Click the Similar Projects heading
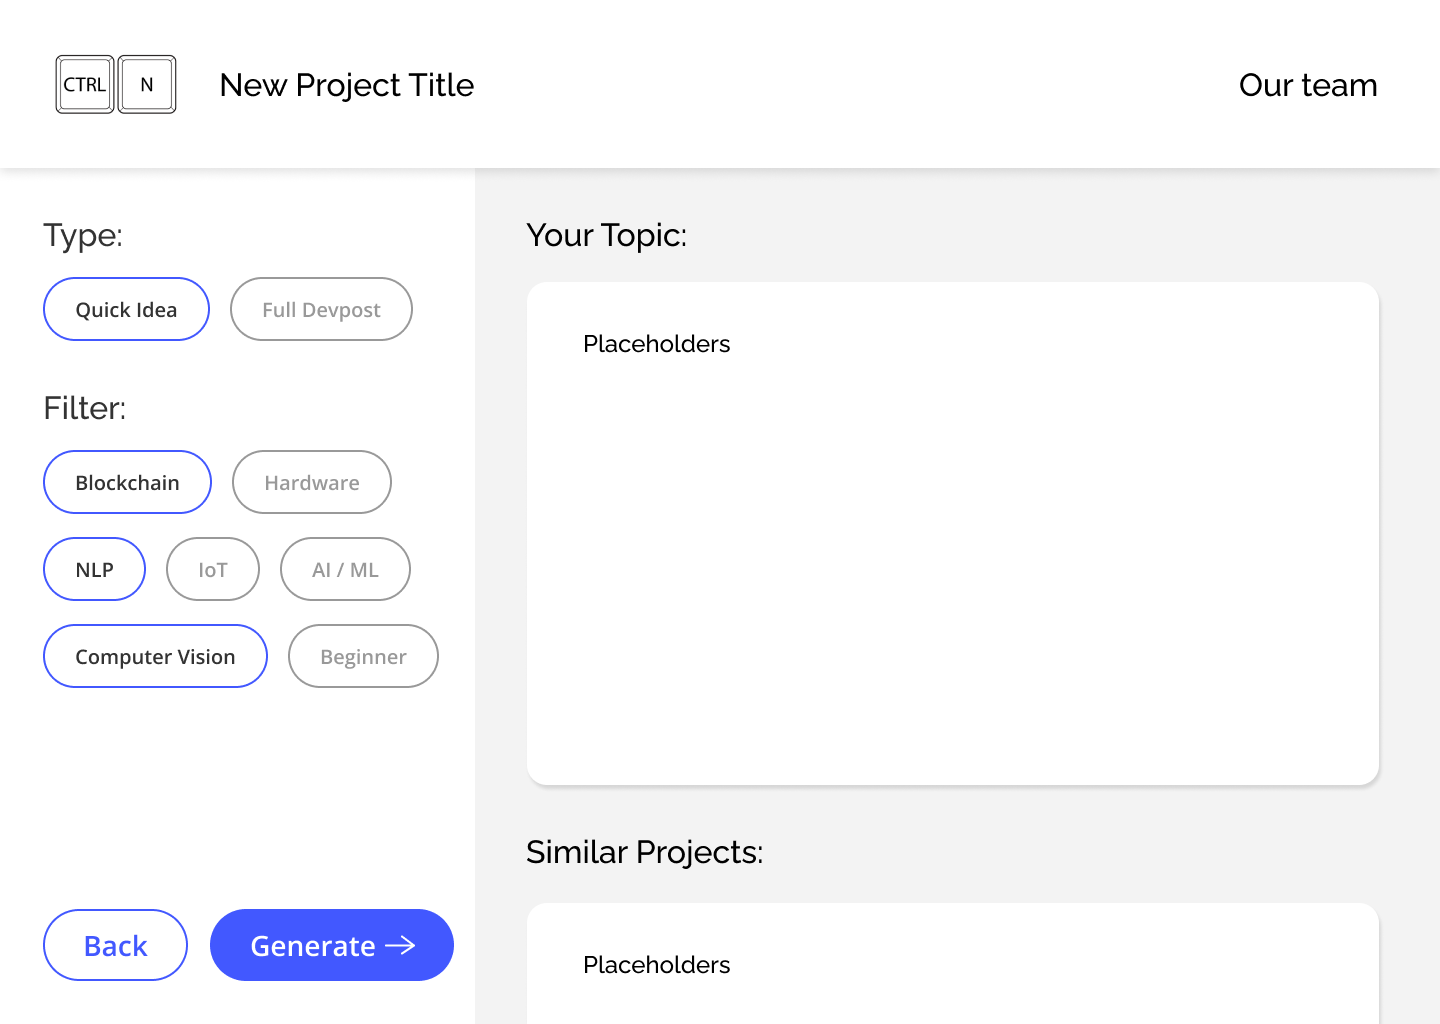 pos(644,852)
